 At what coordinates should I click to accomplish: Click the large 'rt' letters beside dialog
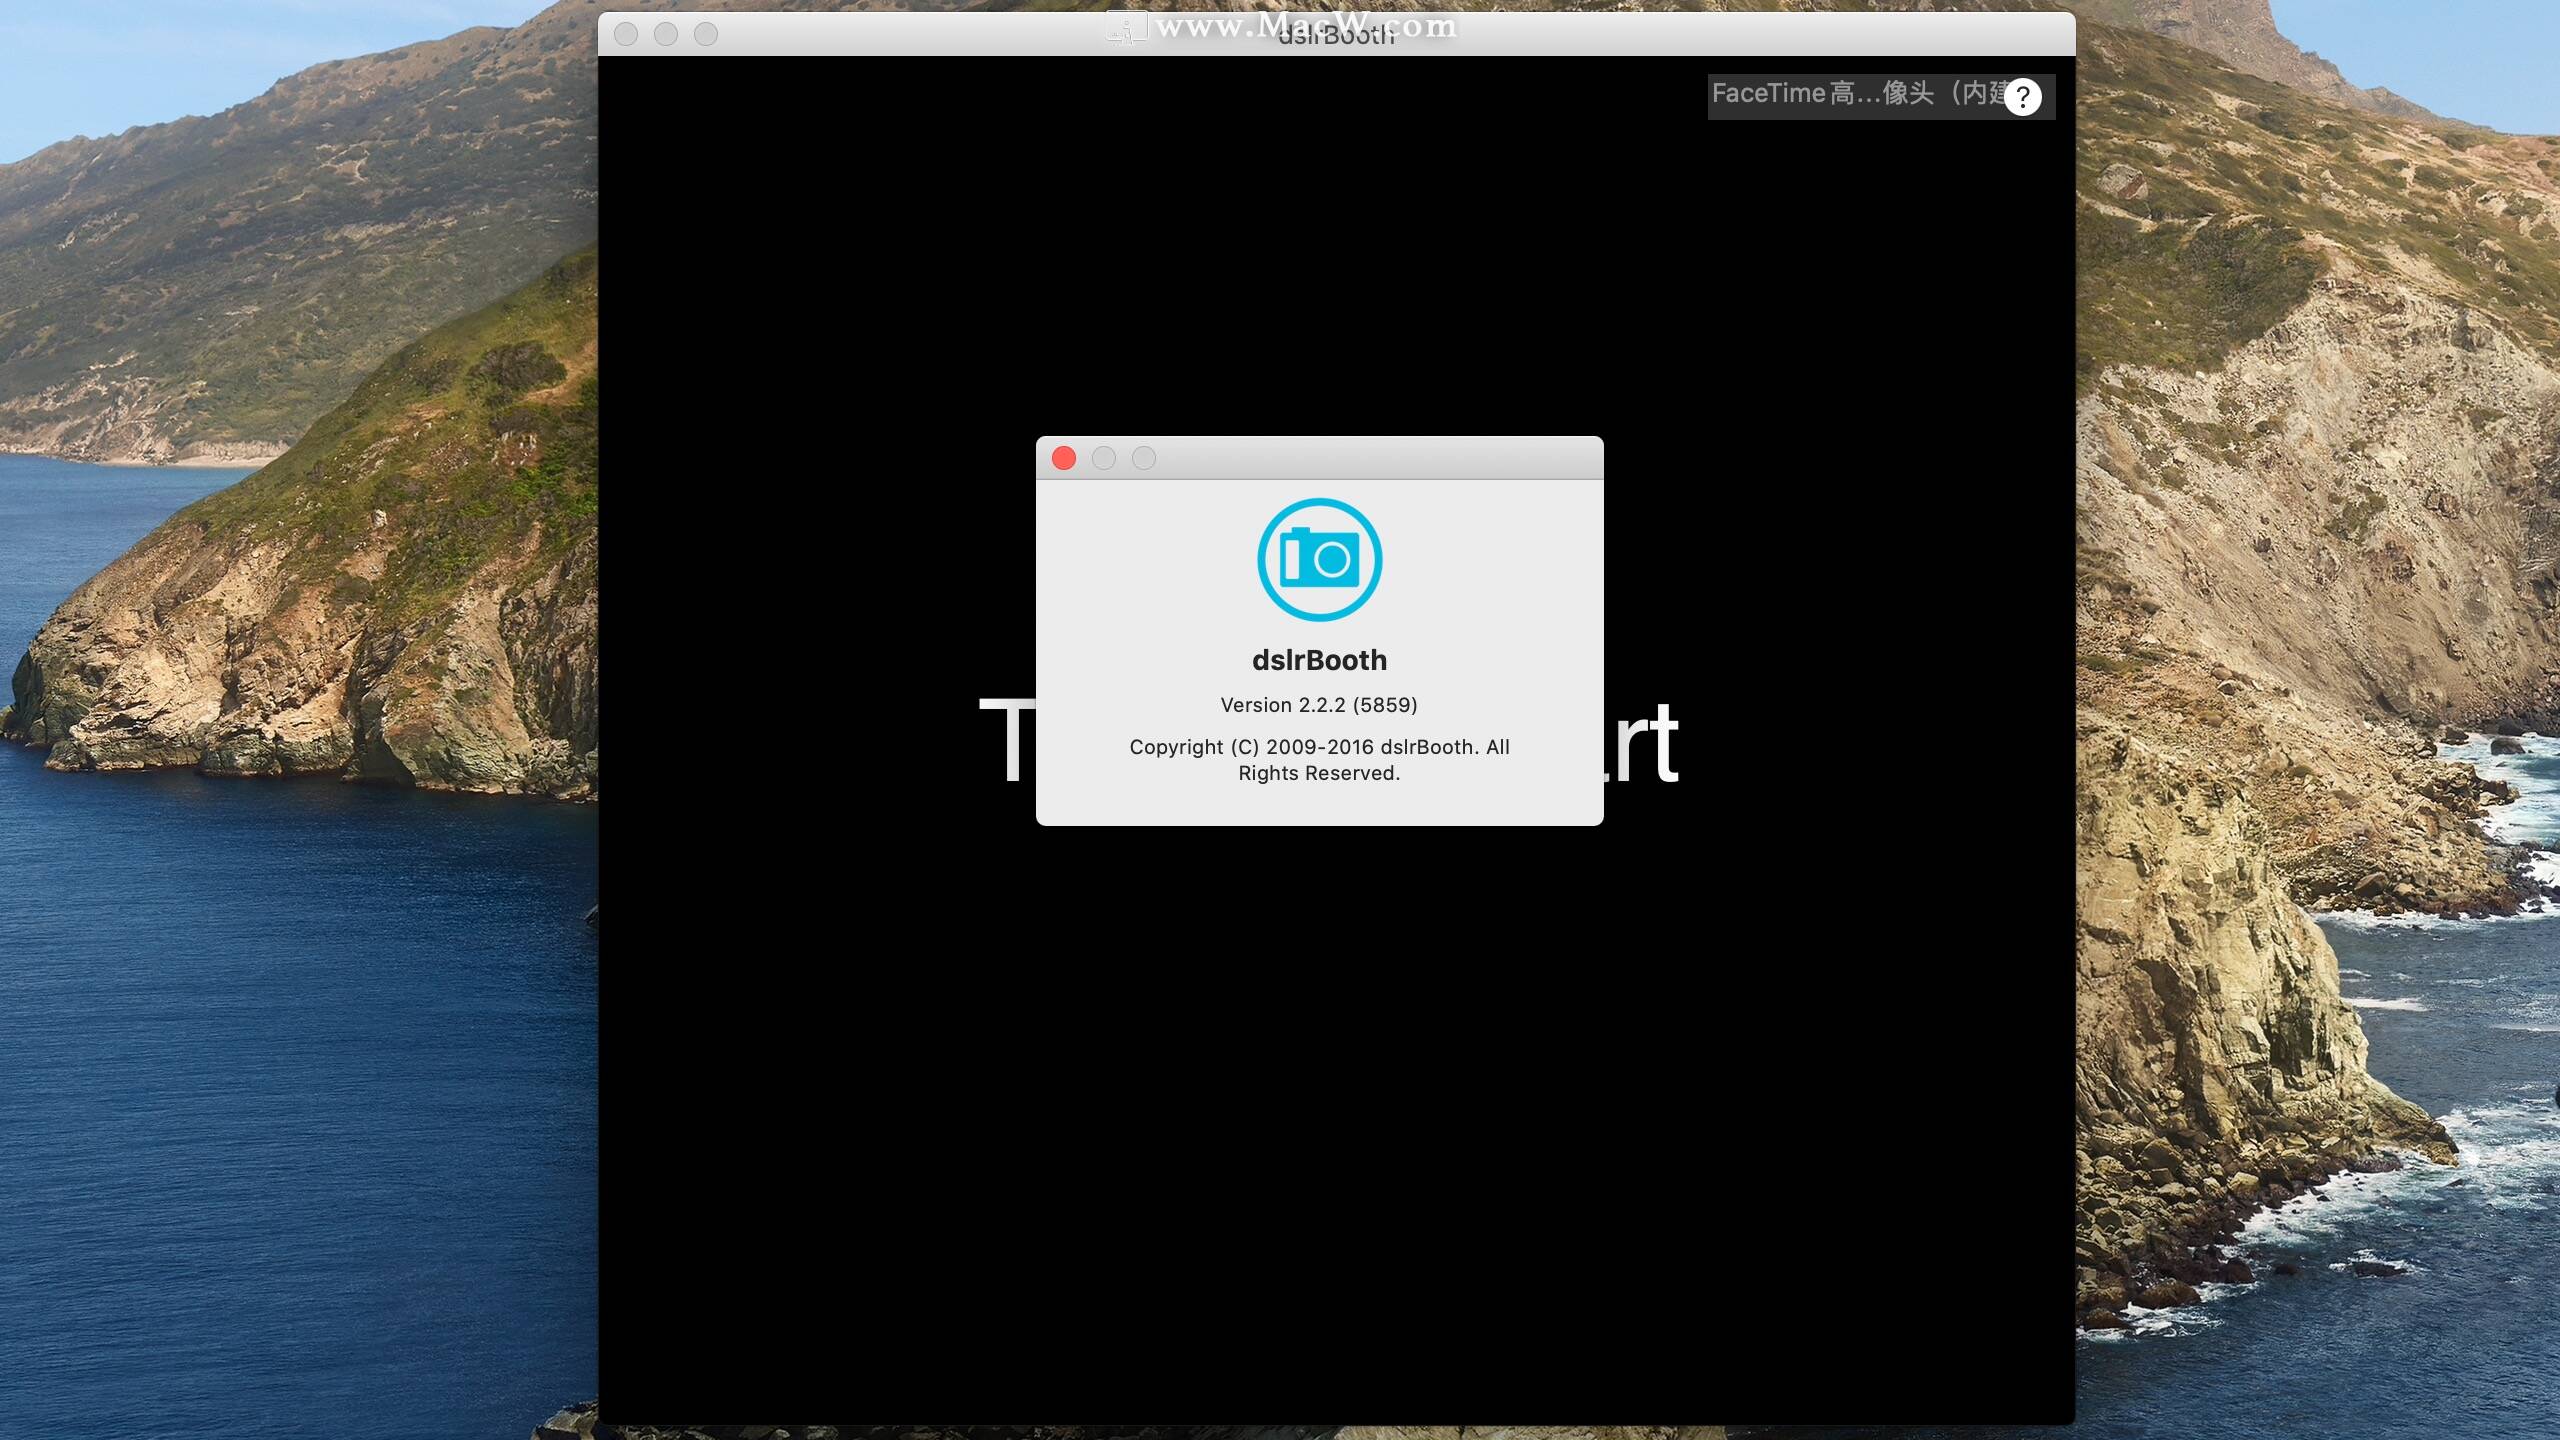1643,744
